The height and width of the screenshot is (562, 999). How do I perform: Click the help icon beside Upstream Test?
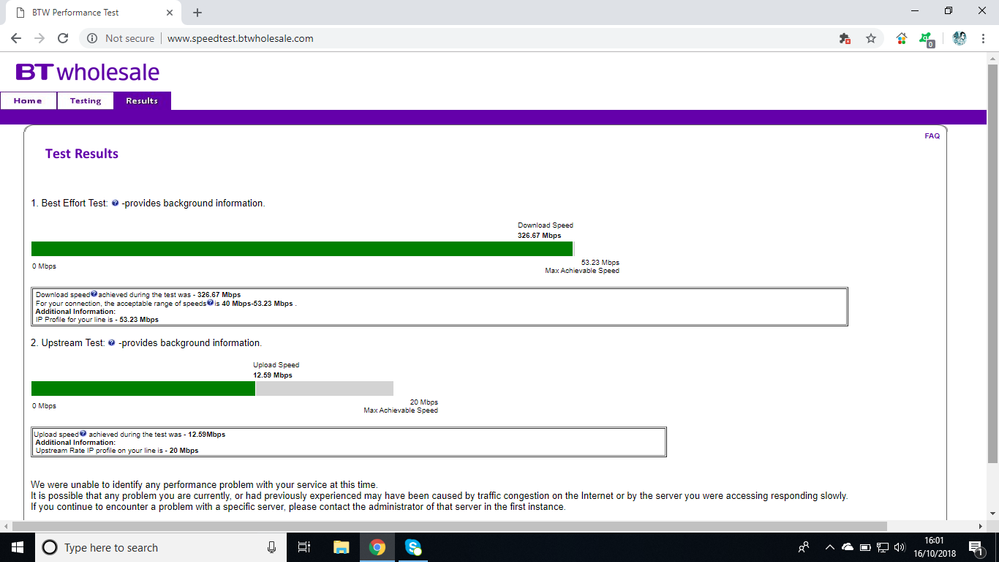[111, 344]
